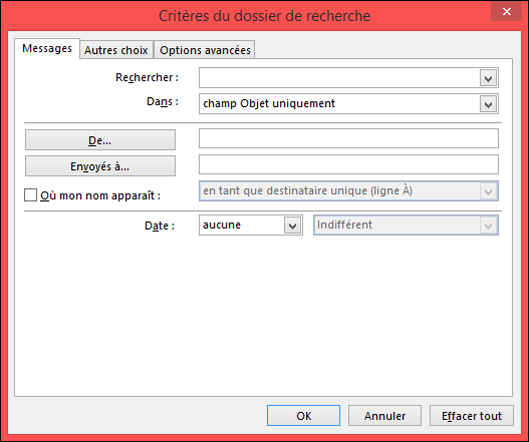Open the Indifférent date range dropdown
The image size is (529, 442).
pyautogui.click(x=406, y=225)
